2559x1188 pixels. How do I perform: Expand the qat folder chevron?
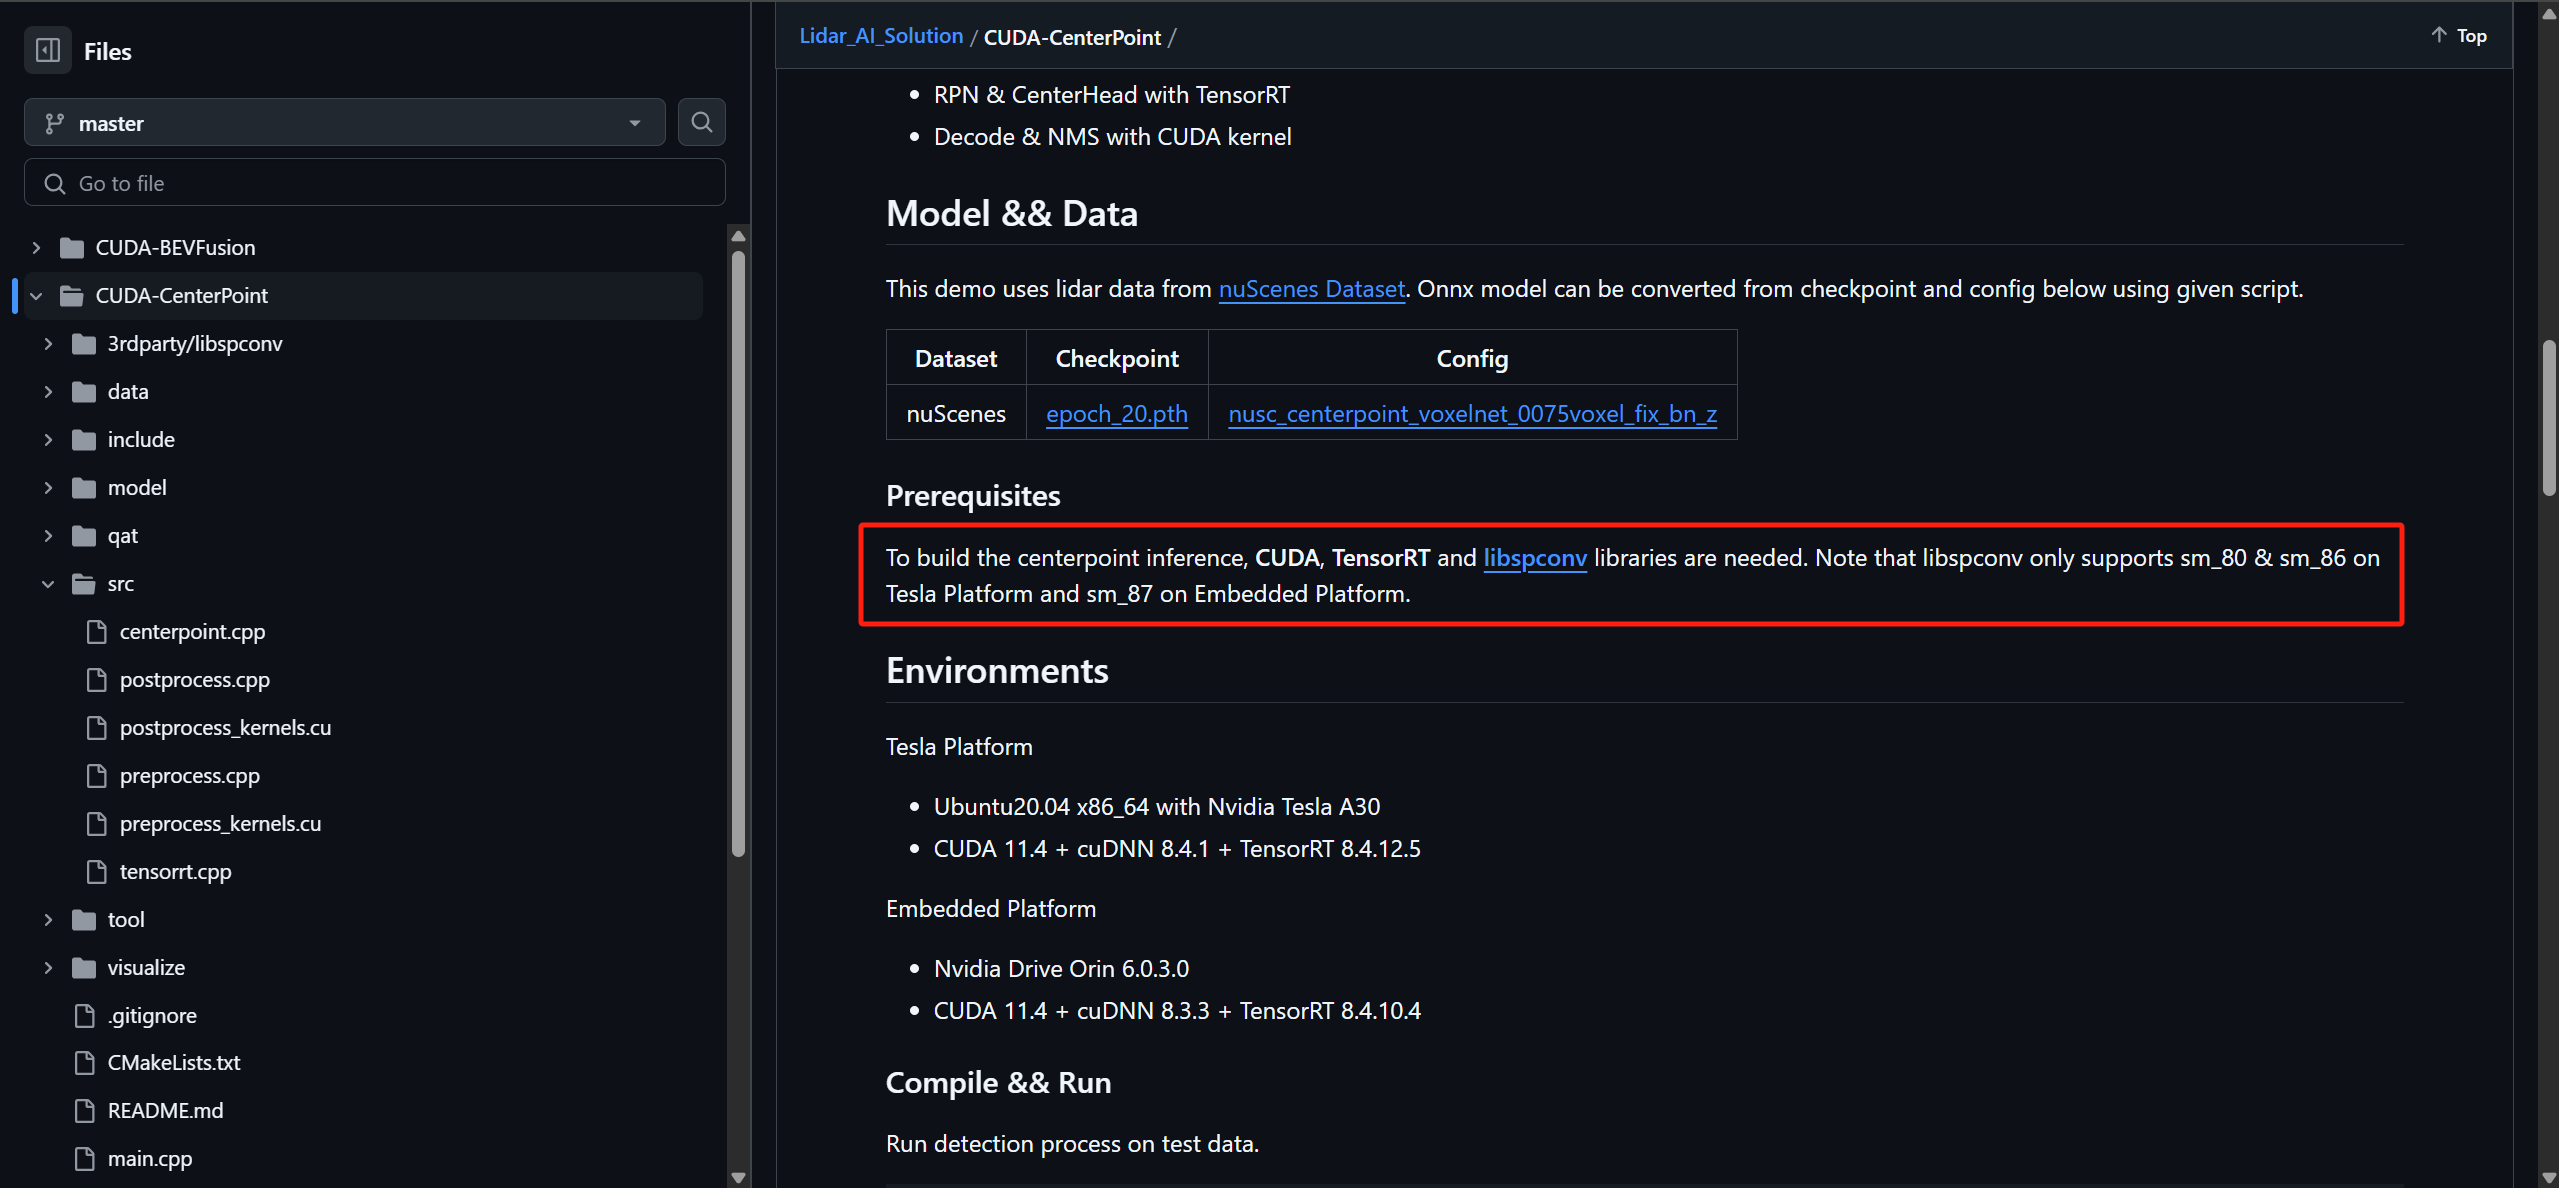tap(47, 536)
